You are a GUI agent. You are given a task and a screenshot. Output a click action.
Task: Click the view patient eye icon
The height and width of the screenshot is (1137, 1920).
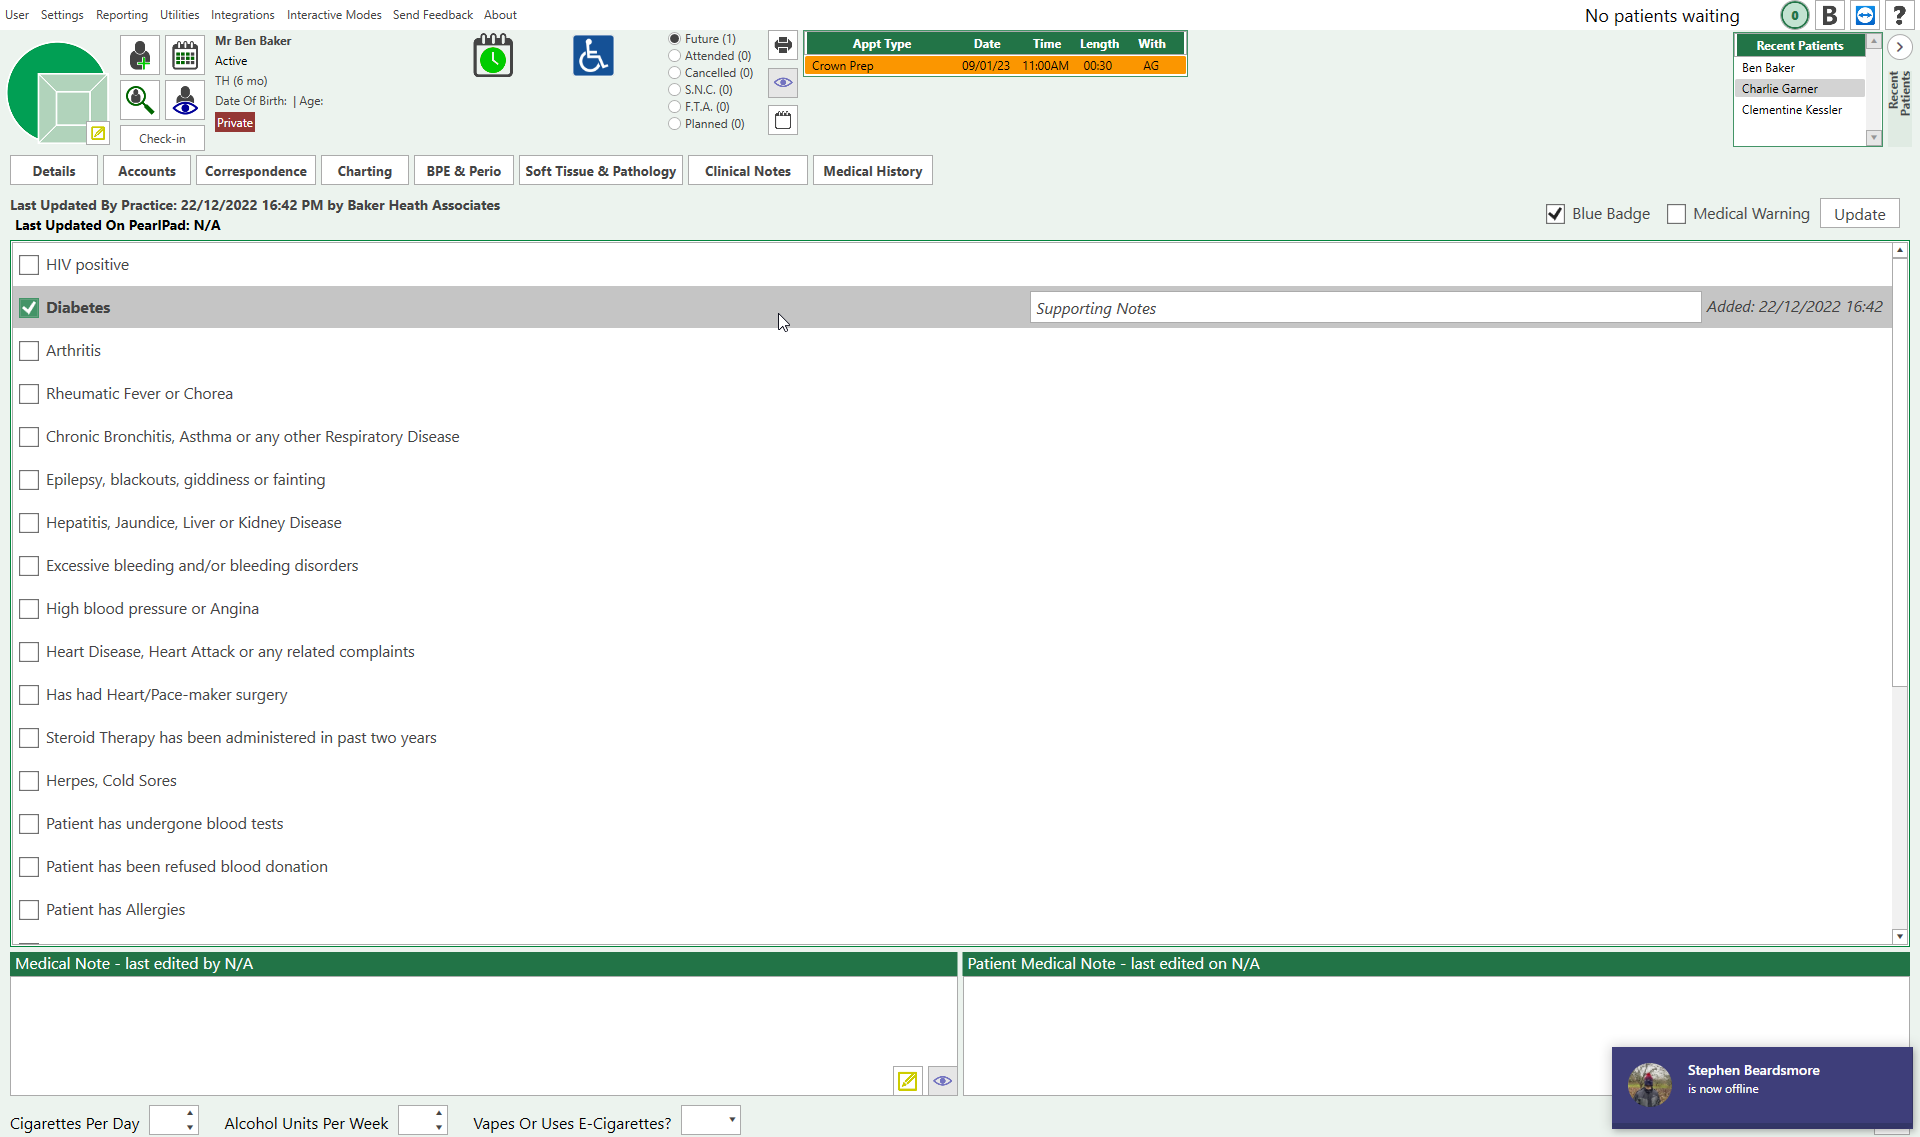click(x=185, y=100)
